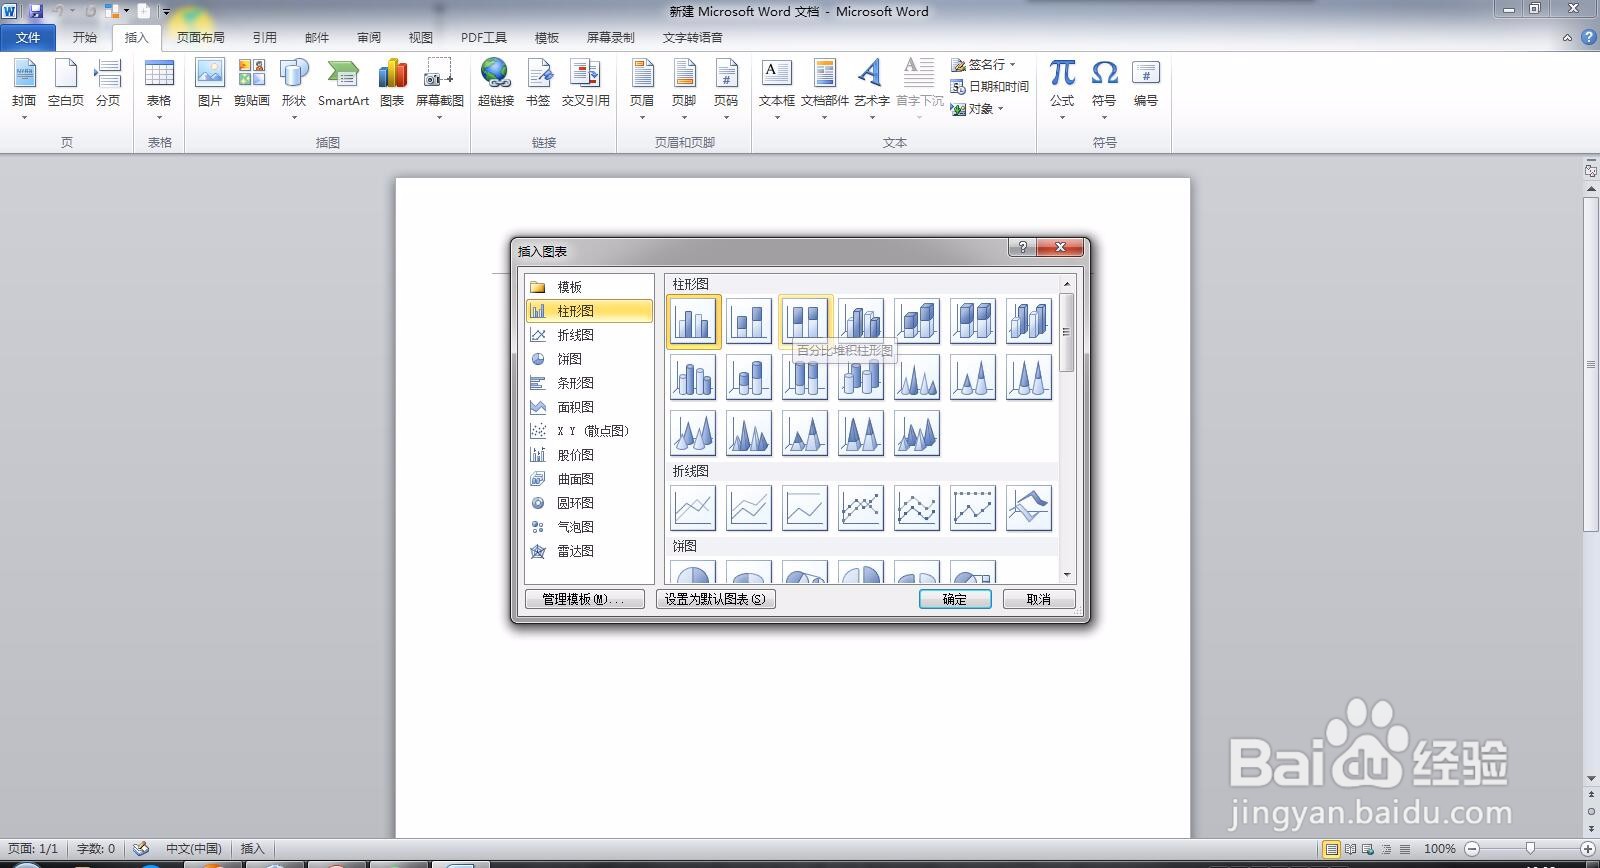Select Stock chart (股价图) category
The image size is (1600, 868).
tap(589, 455)
